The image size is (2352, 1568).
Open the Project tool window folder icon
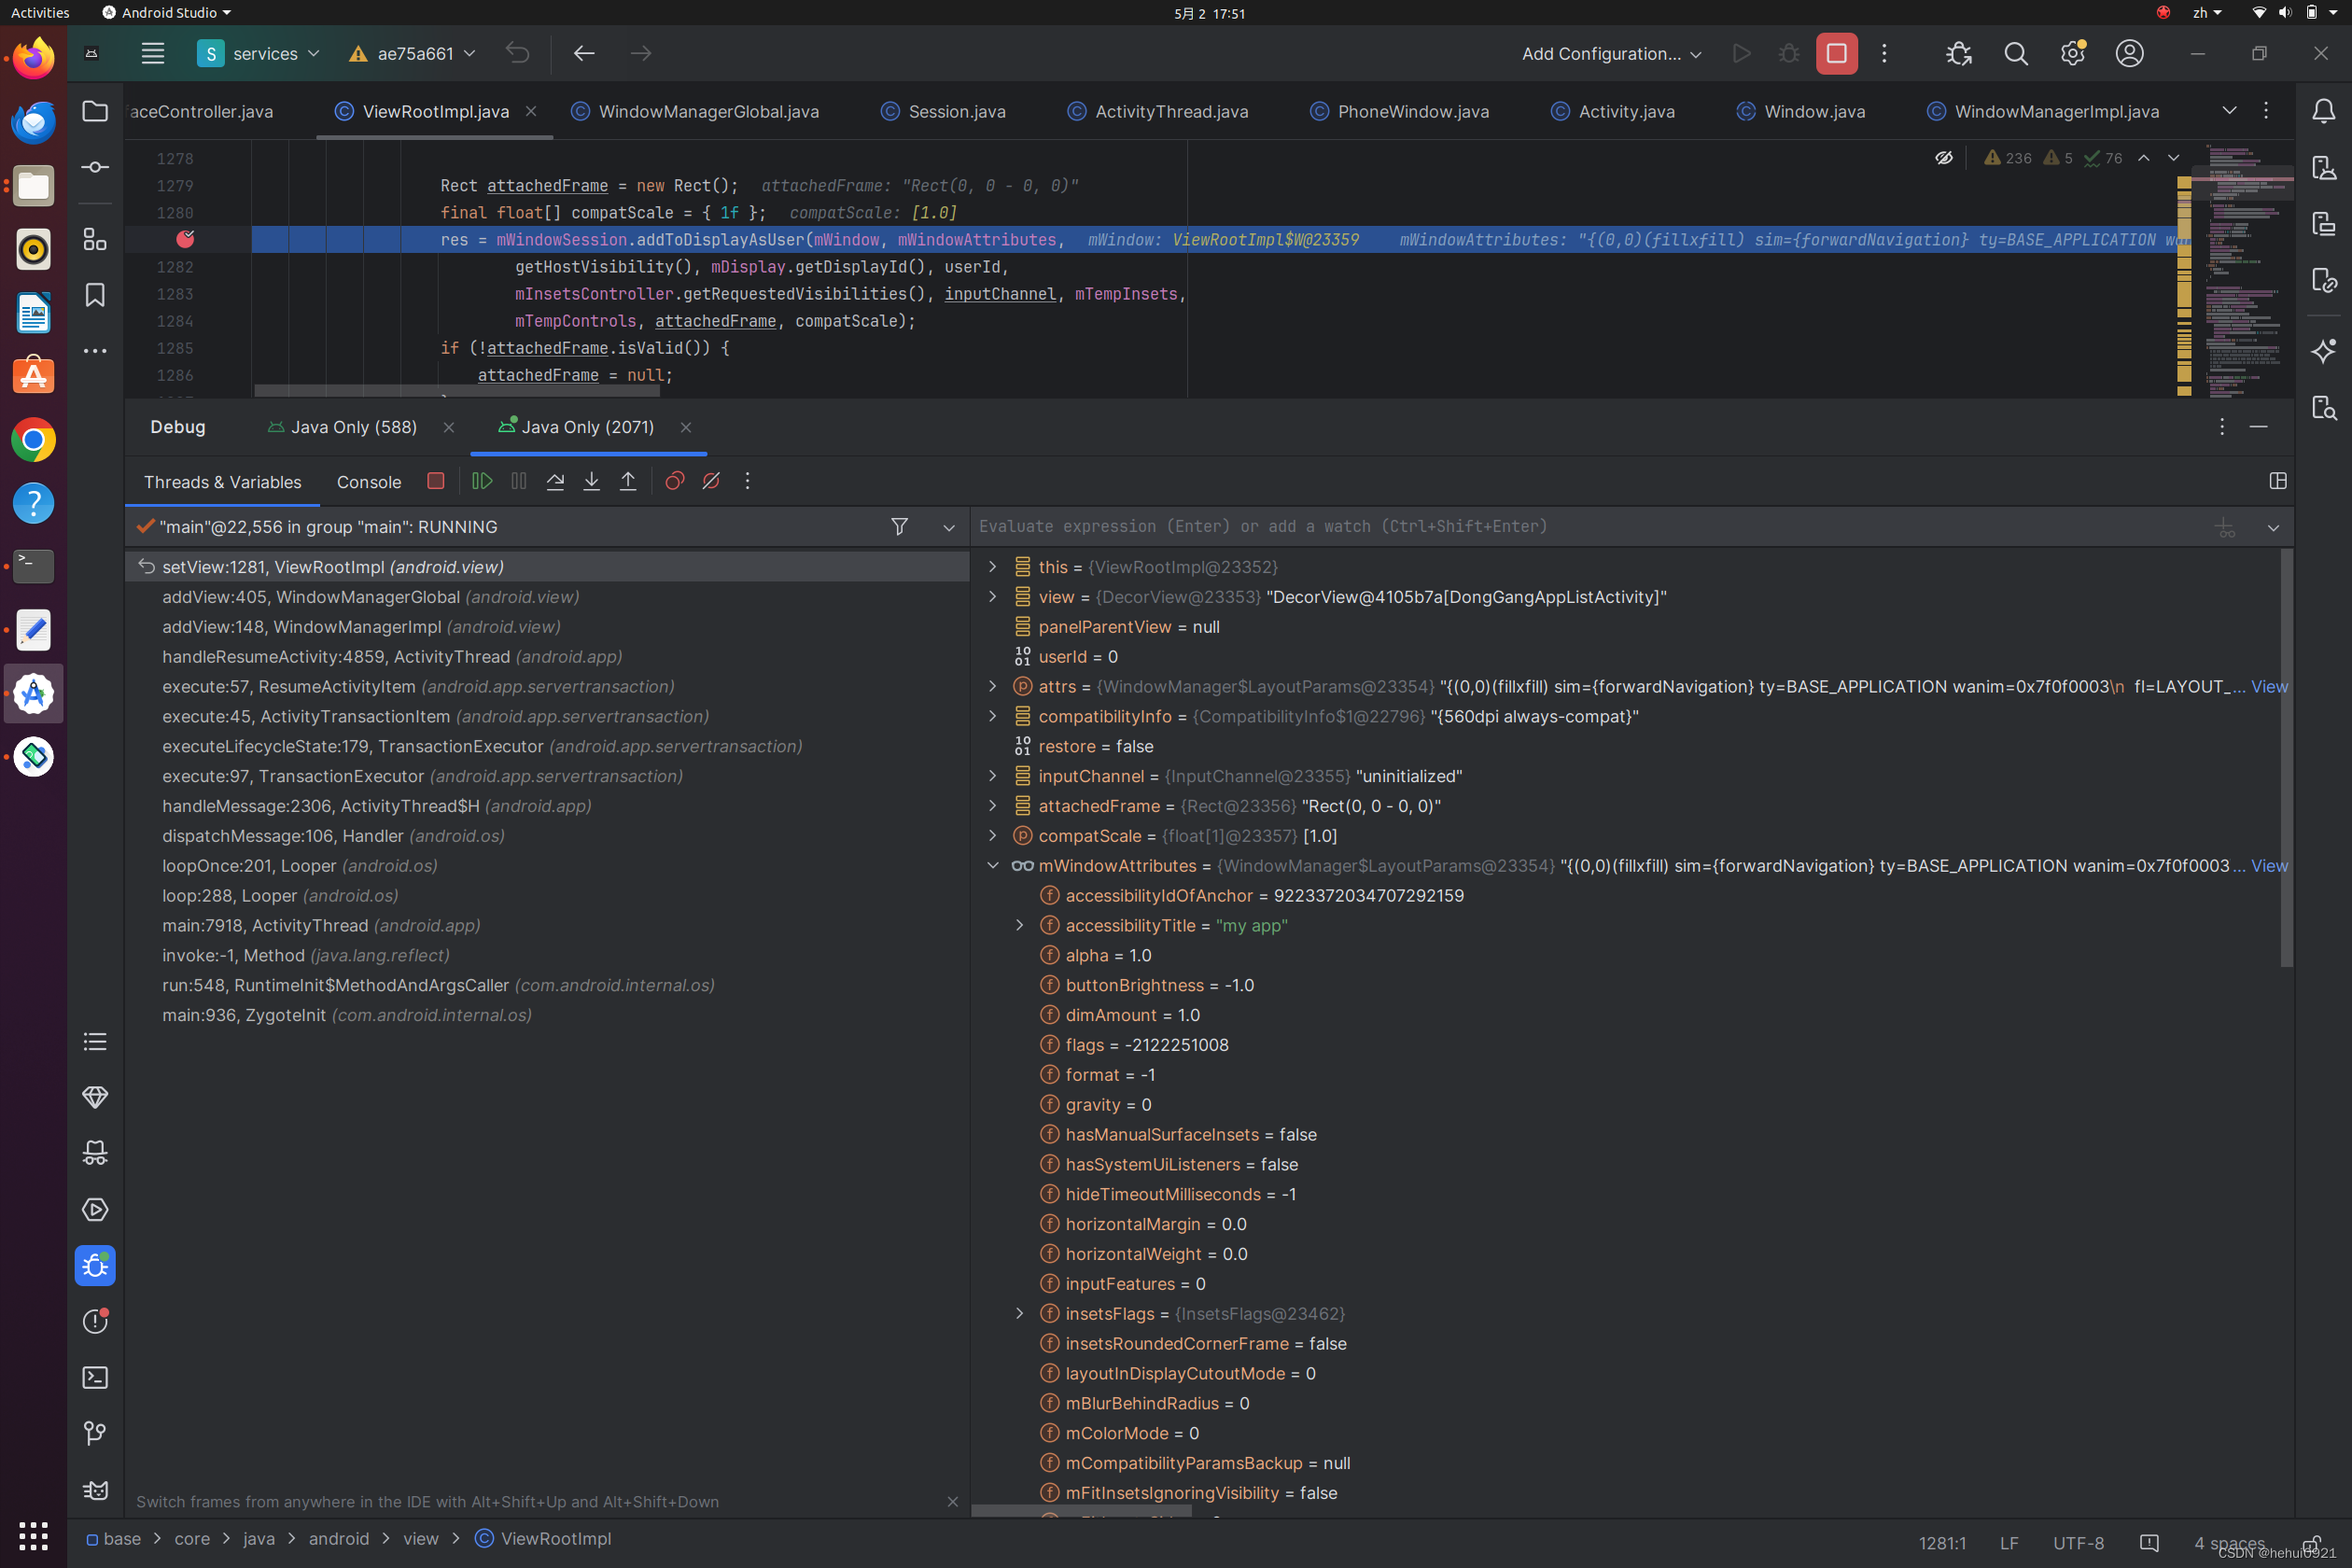pos(95,111)
